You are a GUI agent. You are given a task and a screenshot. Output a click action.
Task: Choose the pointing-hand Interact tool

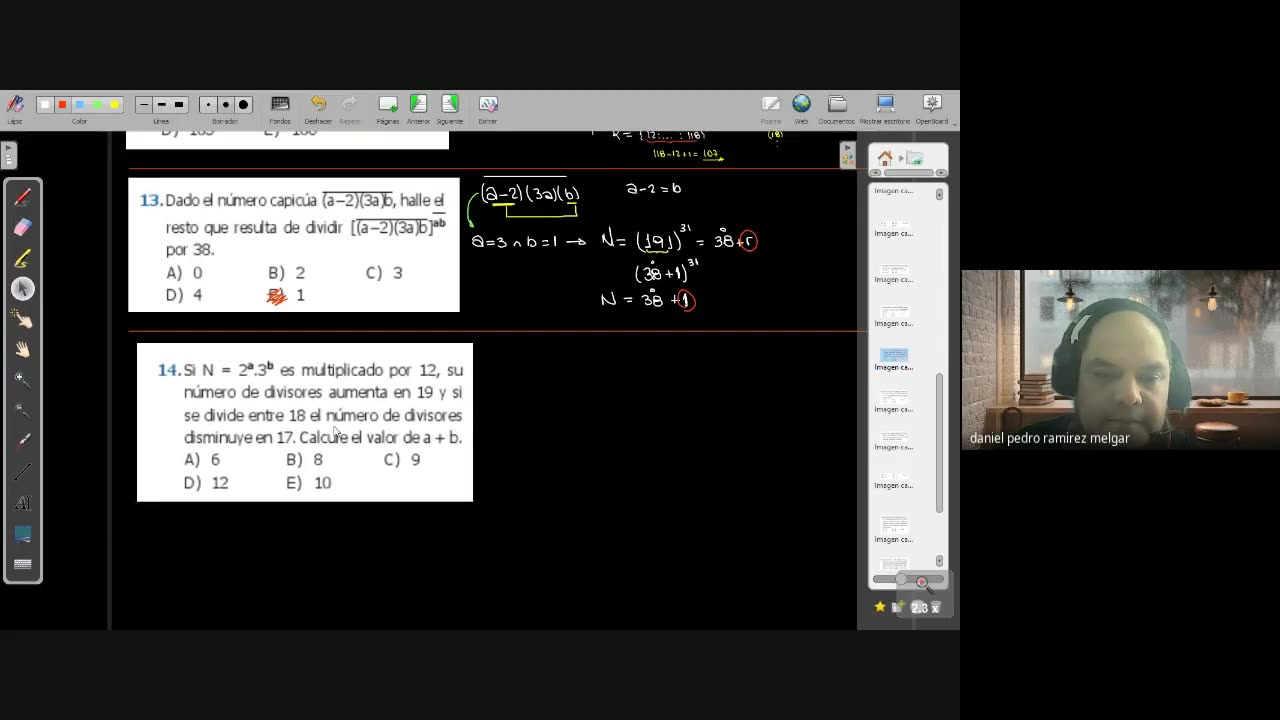[x=23, y=319]
